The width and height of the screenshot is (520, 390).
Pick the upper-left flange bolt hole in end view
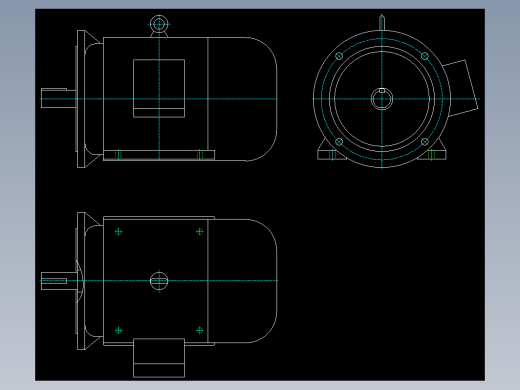click(x=339, y=56)
